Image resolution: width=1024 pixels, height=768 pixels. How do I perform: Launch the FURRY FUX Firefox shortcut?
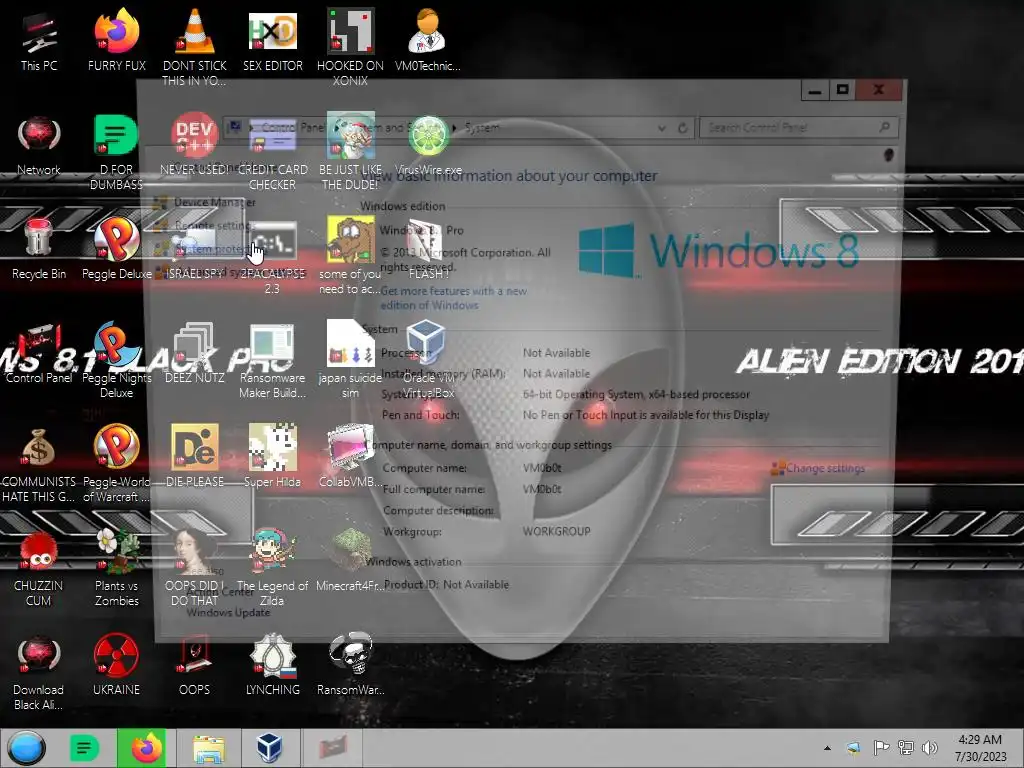click(116, 40)
